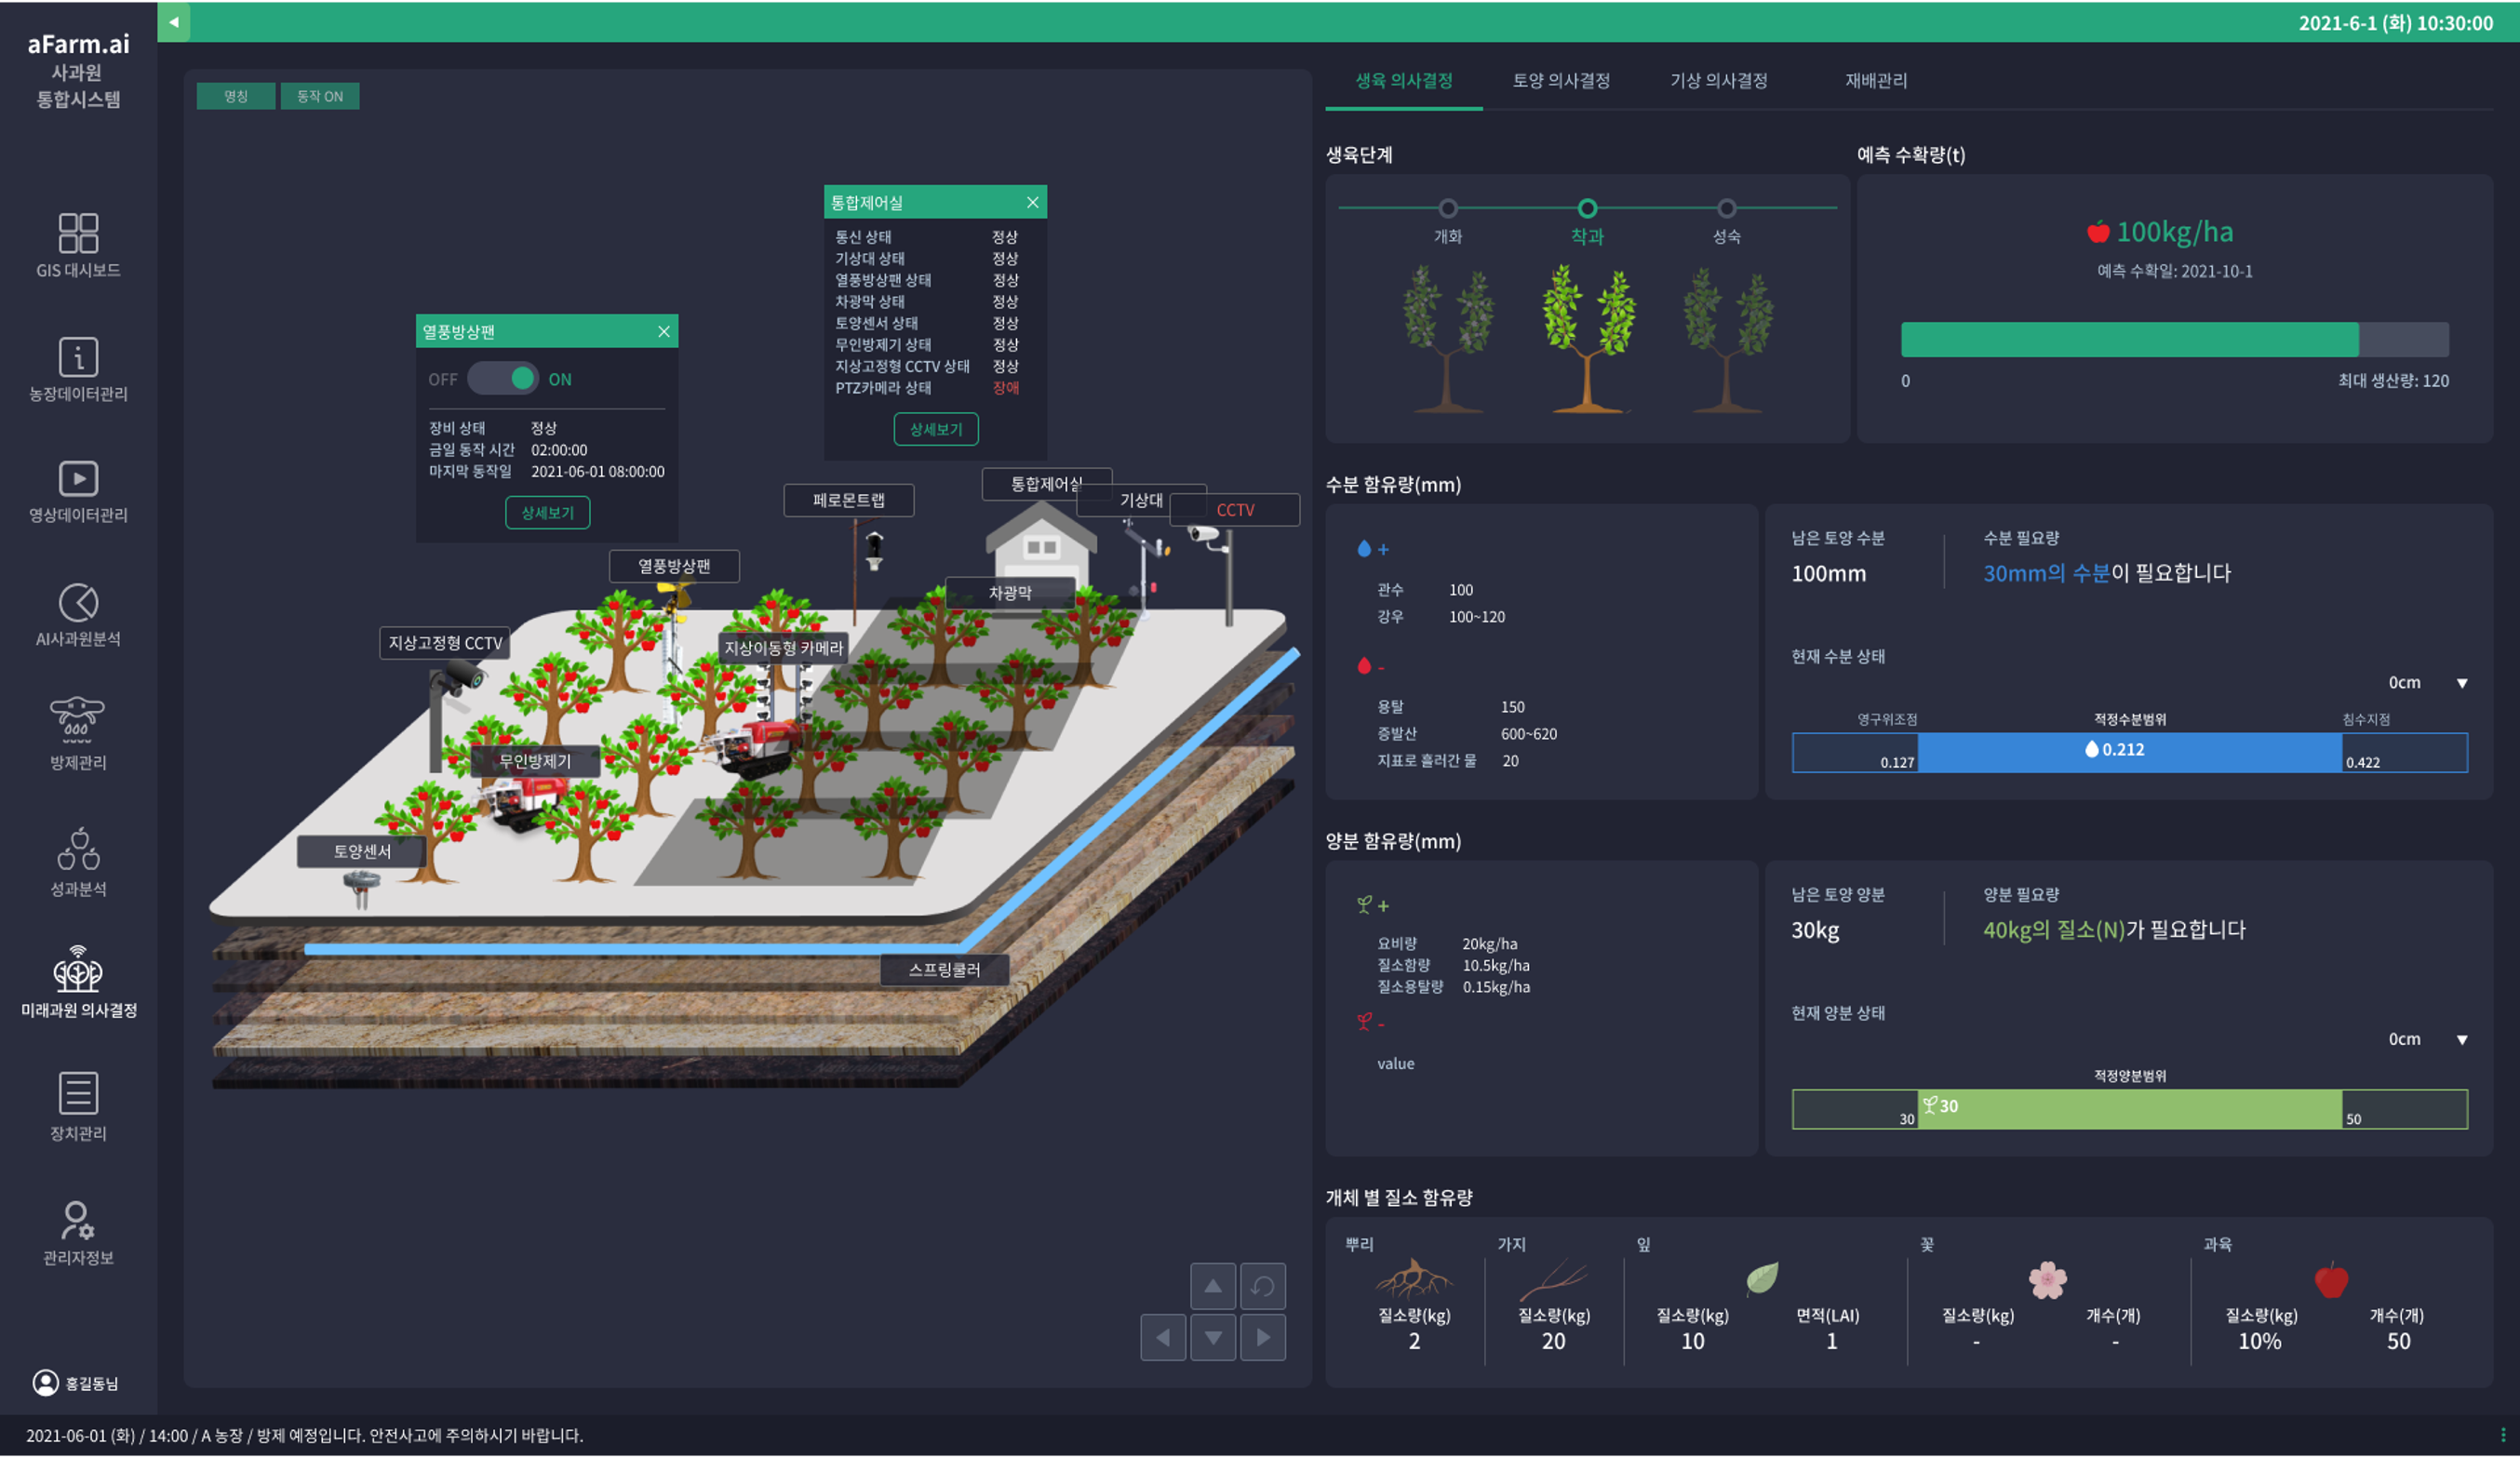Toggle 동작 ON label filter

point(320,96)
